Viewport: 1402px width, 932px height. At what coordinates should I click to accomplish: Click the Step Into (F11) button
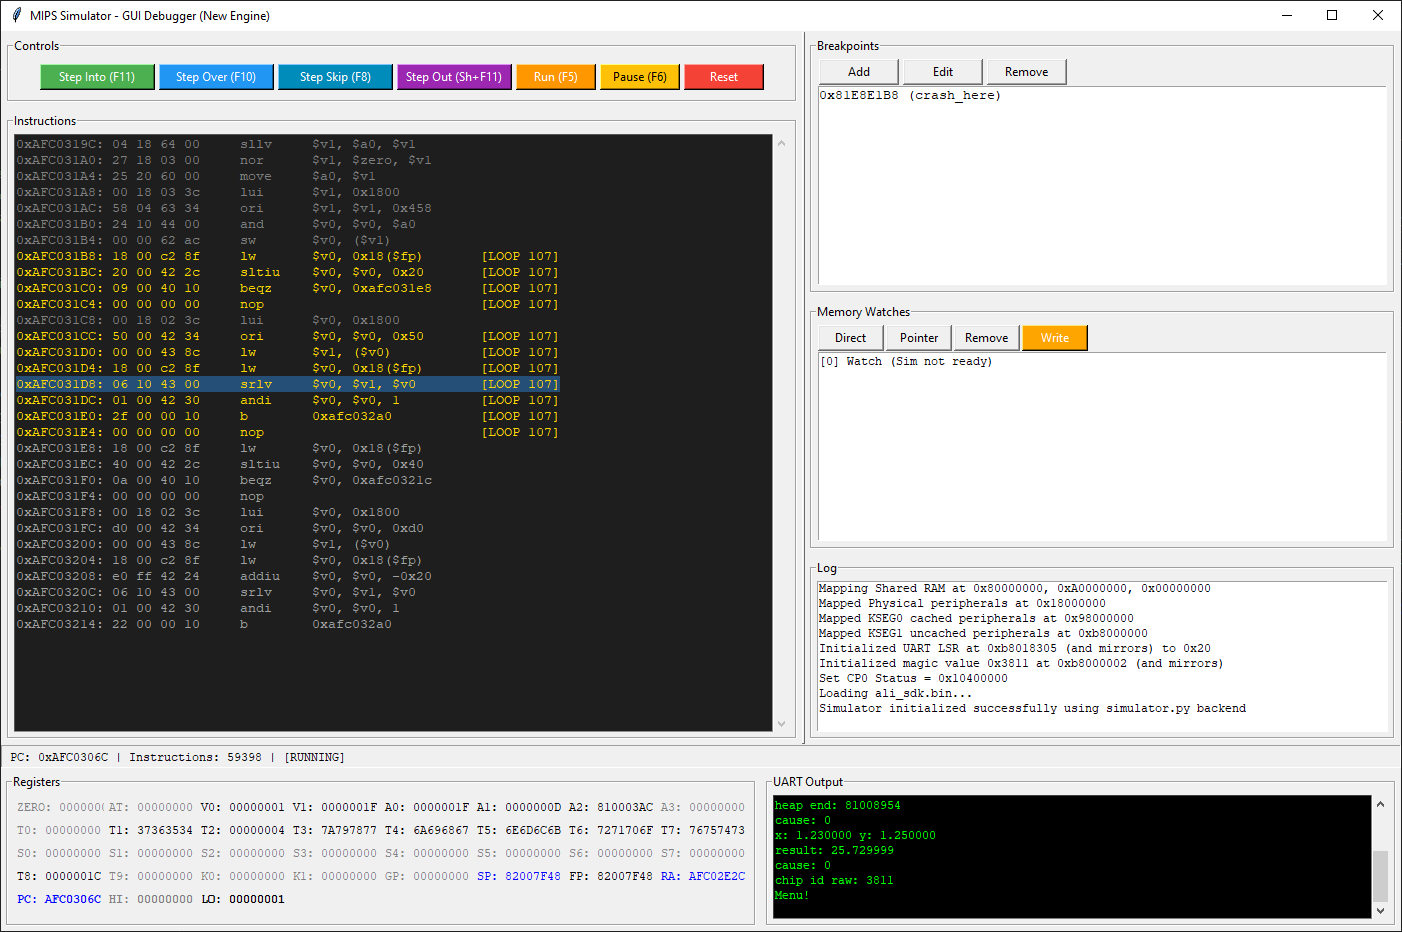pyautogui.click(x=97, y=77)
